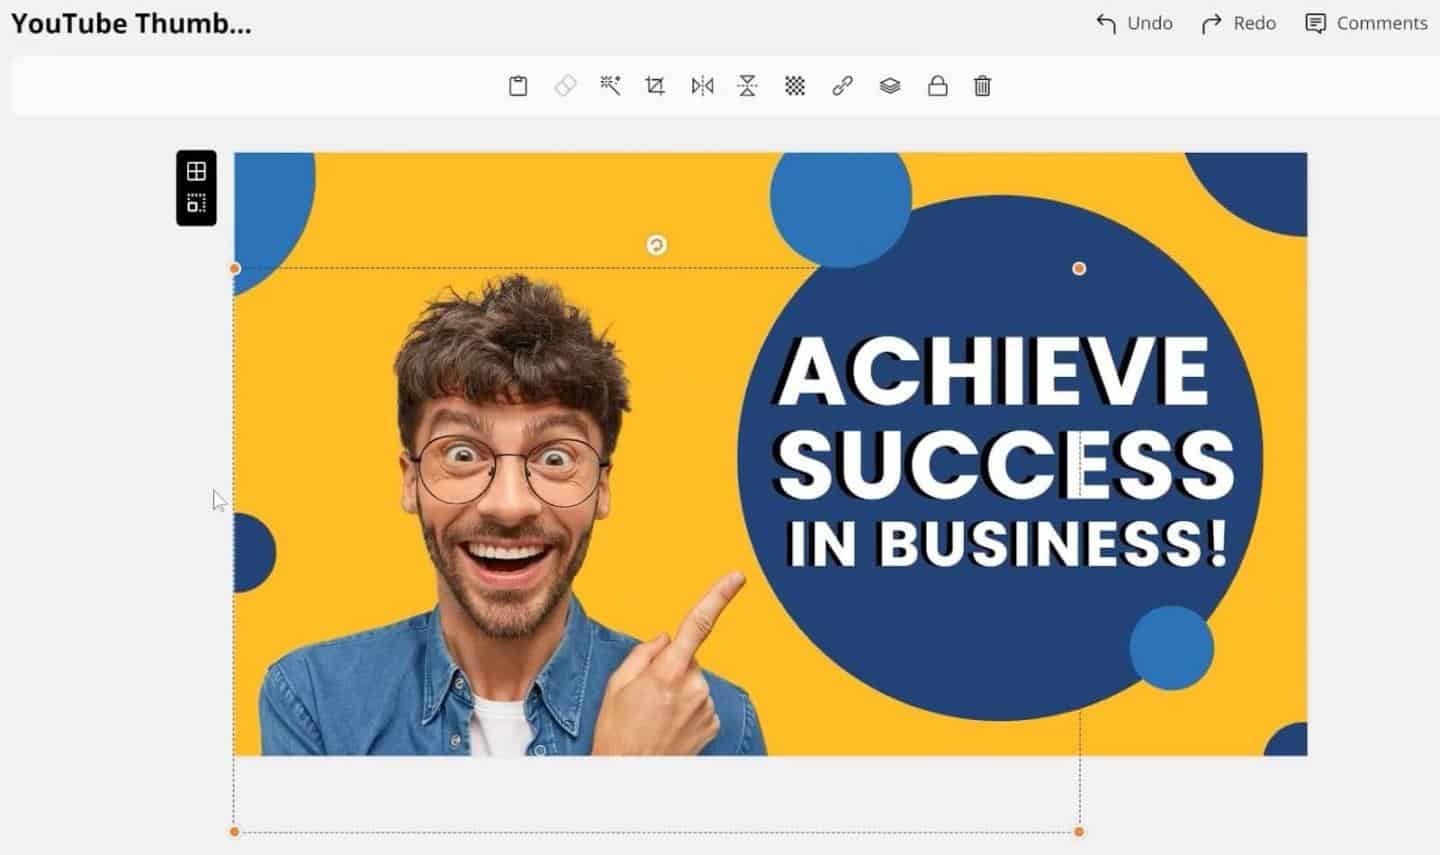Select the IN BUSINESS! text line
Screen dimensions: 1440x855
tap(1006, 543)
